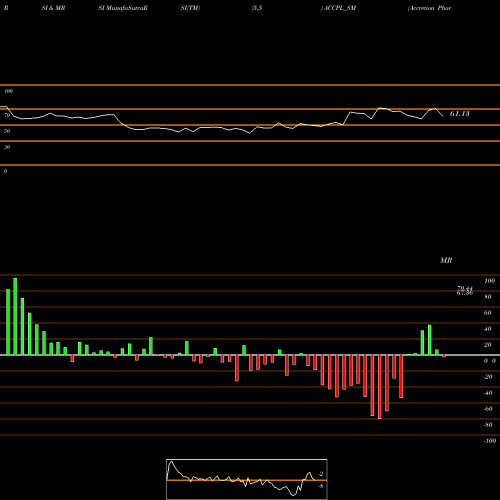Click the white RSI line's last point
This screenshot has width=500, height=500.
[443, 116]
